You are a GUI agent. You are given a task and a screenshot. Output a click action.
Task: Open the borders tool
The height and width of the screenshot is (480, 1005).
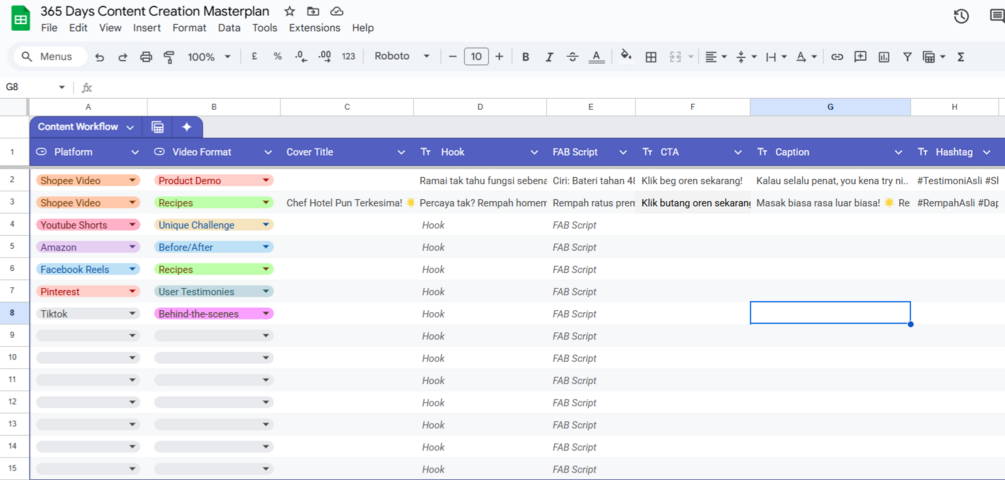651,57
